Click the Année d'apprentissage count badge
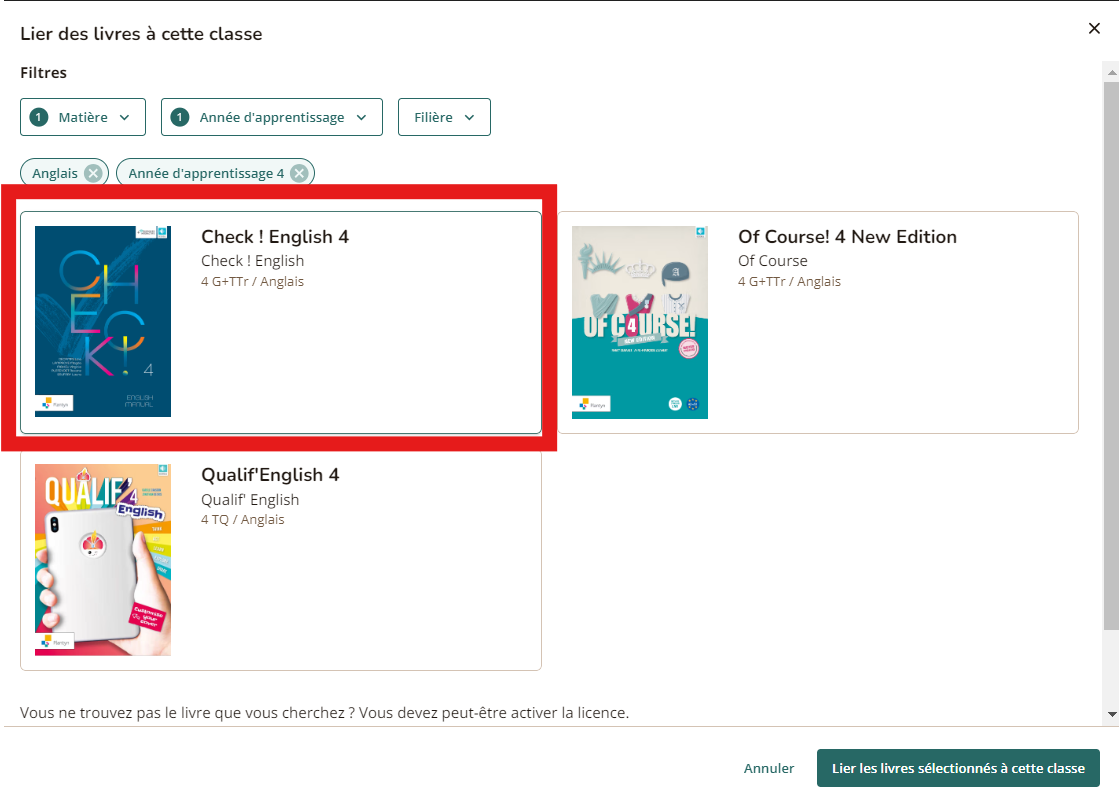This screenshot has width=1119, height=797. tap(180, 117)
